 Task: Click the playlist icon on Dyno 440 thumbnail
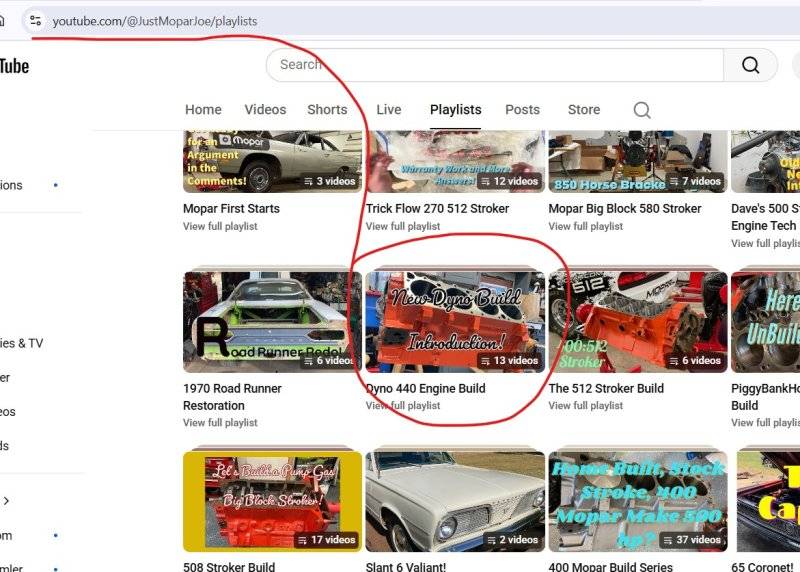tap(485, 361)
